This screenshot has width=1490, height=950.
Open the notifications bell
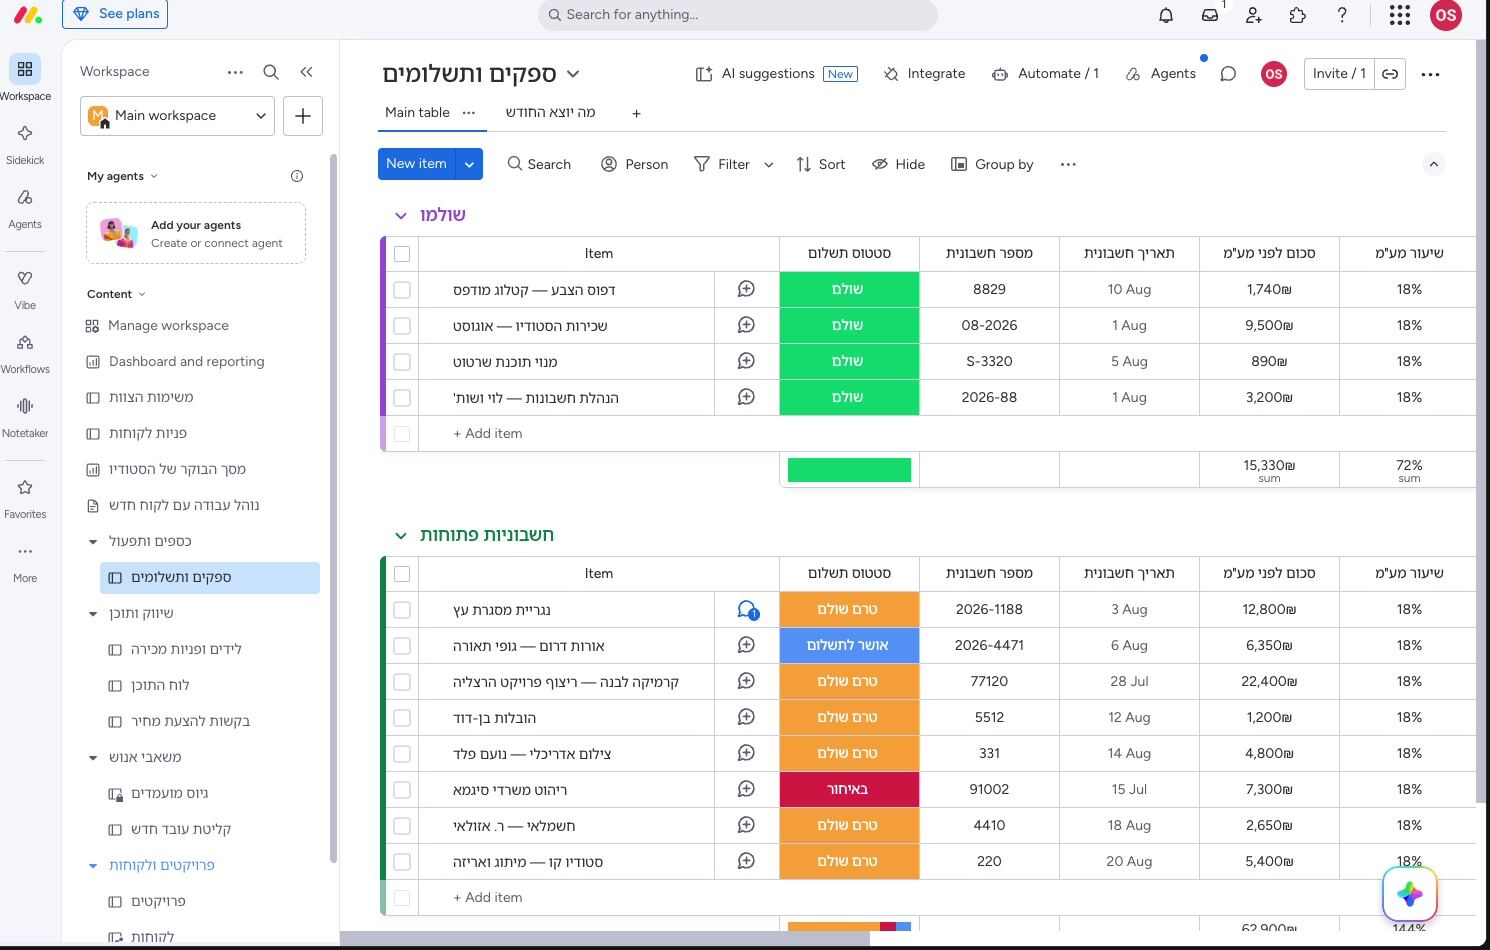point(1166,15)
